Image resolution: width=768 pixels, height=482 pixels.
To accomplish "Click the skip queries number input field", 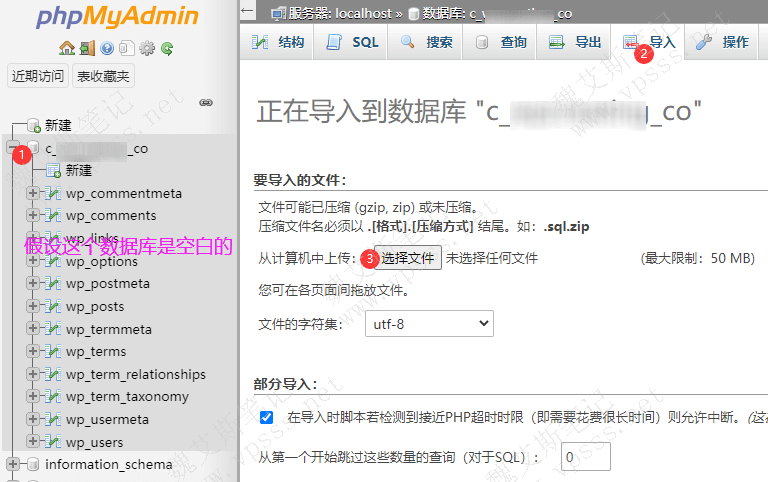I will coord(585,457).
